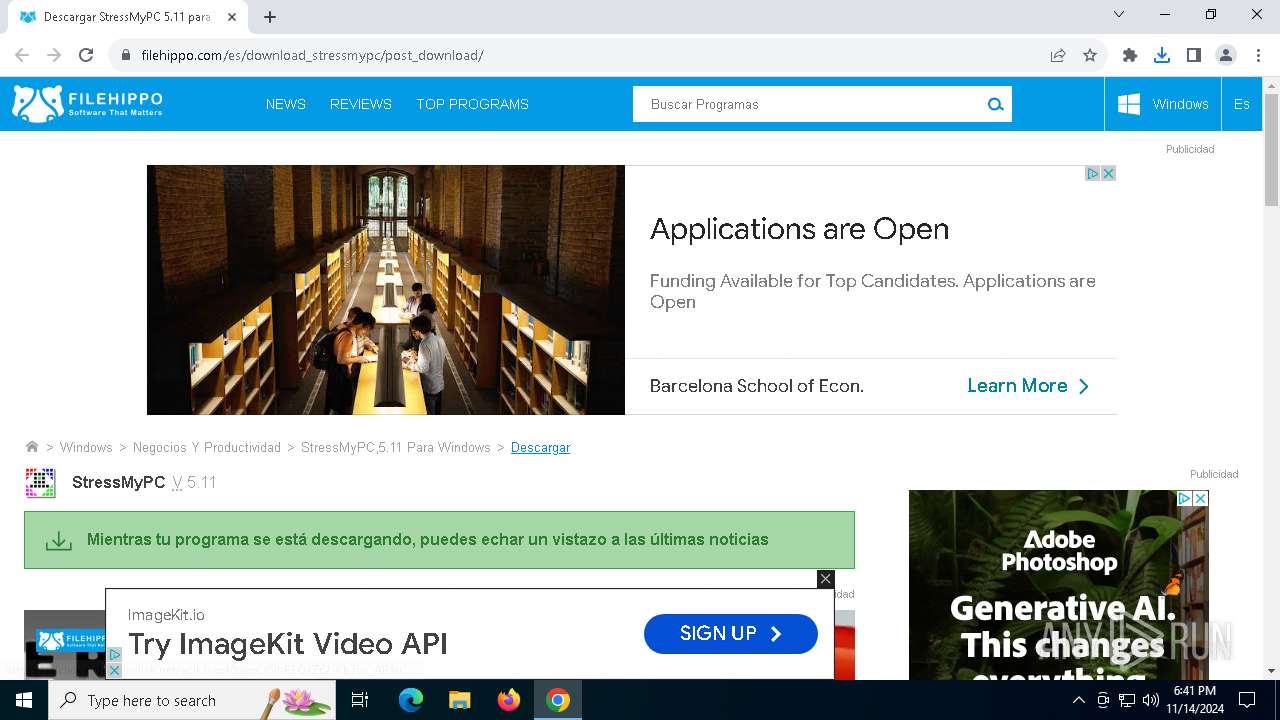The image size is (1280, 720).
Task: Click the Adobe Photoshop ad
Action: (x=1059, y=585)
